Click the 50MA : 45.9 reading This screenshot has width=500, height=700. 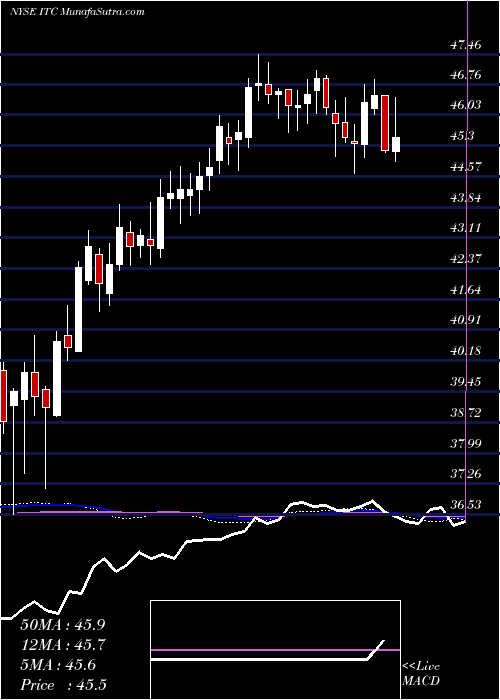point(63,625)
